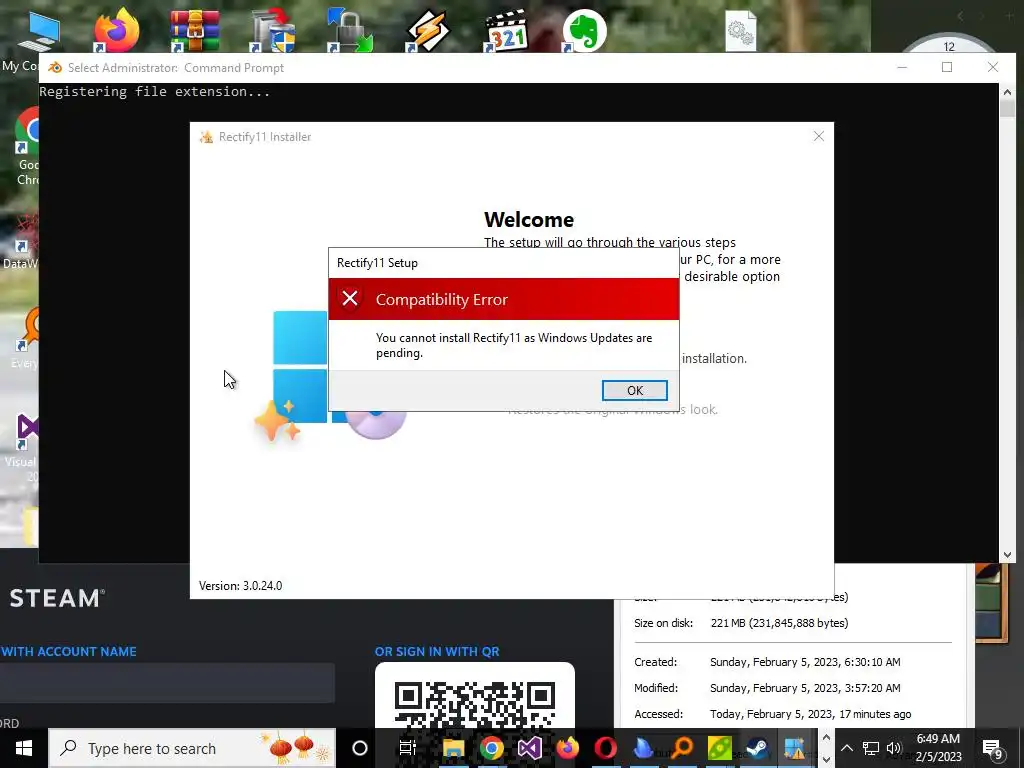
Task: Open the Winamp desktop shortcut
Action: (x=428, y=30)
